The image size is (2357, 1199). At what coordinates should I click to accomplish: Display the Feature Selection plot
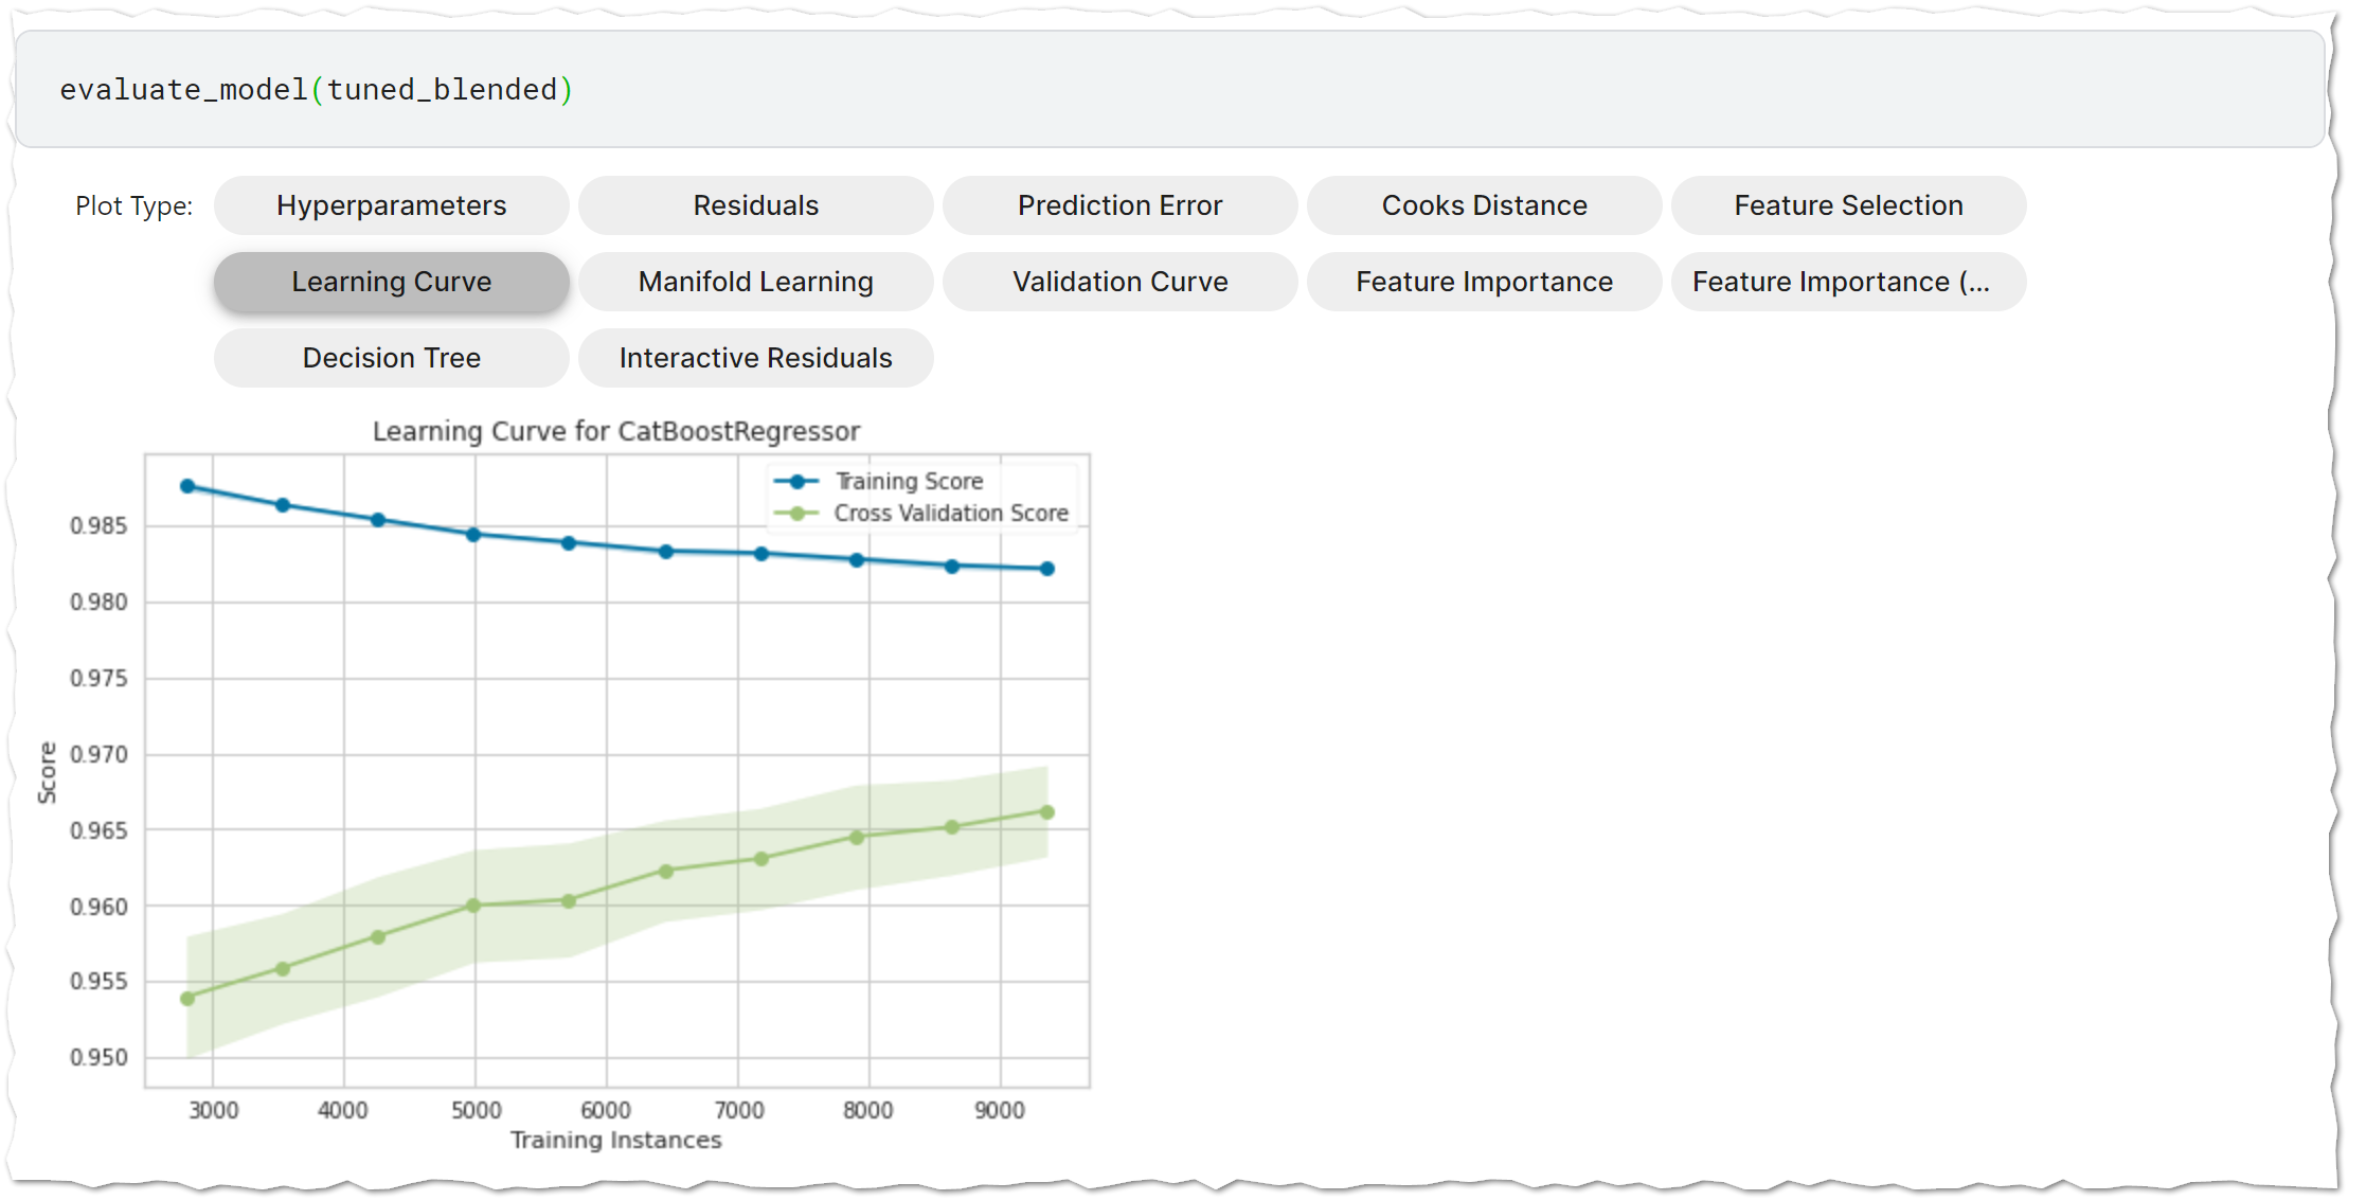tap(1848, 205)
